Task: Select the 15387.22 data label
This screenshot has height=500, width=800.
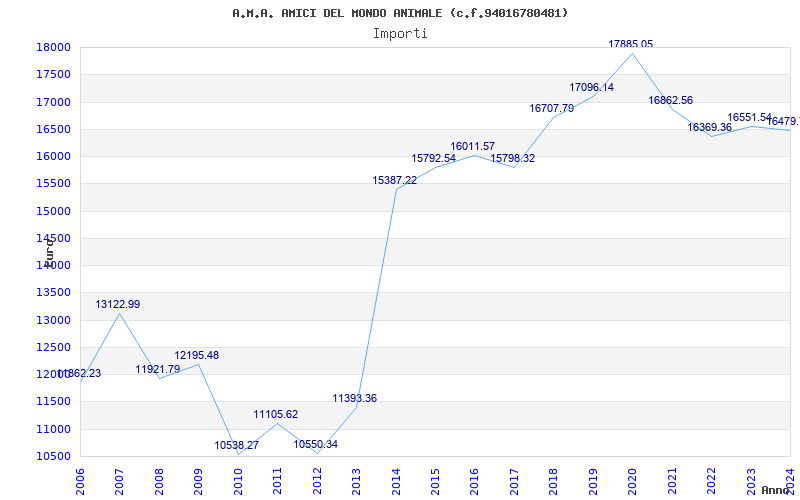Action: coord(394,180)
